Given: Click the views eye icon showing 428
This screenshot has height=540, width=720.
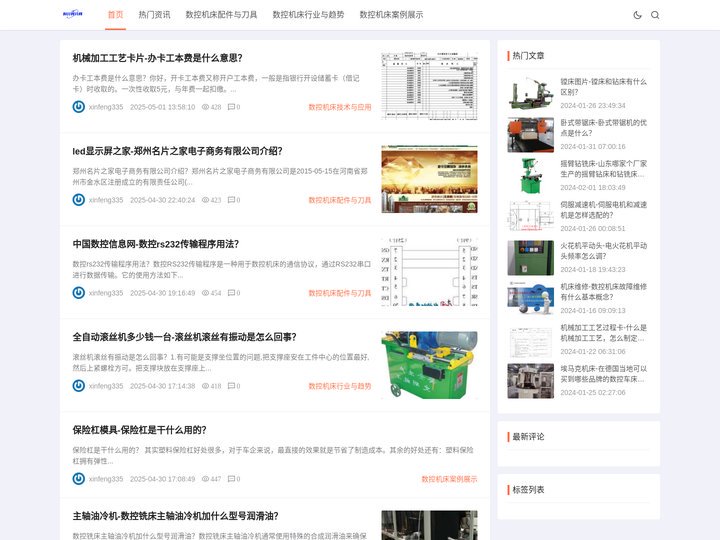Looking at the screenshot, I should [205, 107].
